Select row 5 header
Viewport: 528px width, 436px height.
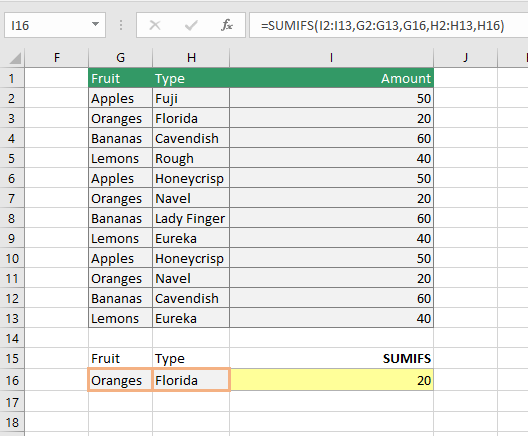[x=12, y=158]
